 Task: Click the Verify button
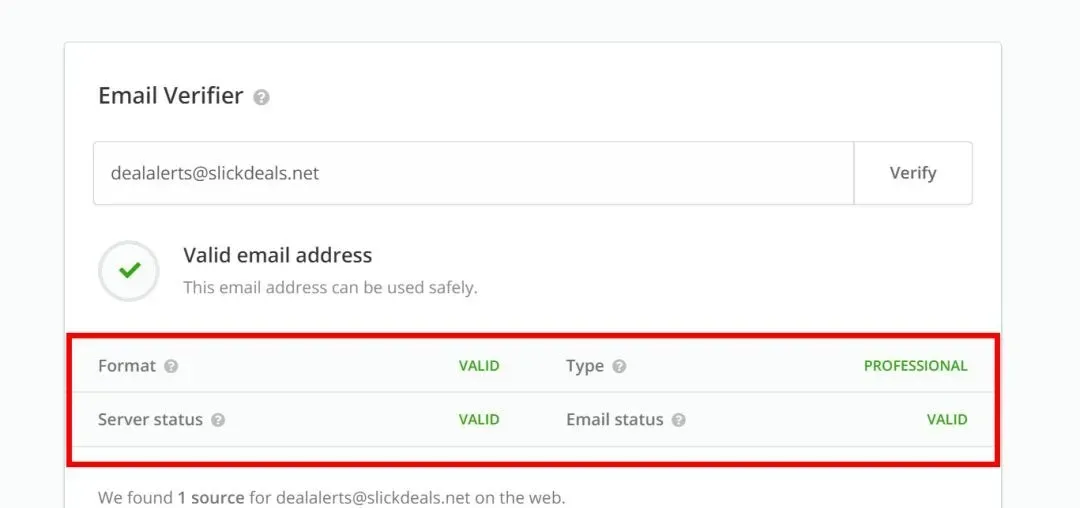[913, 173]
